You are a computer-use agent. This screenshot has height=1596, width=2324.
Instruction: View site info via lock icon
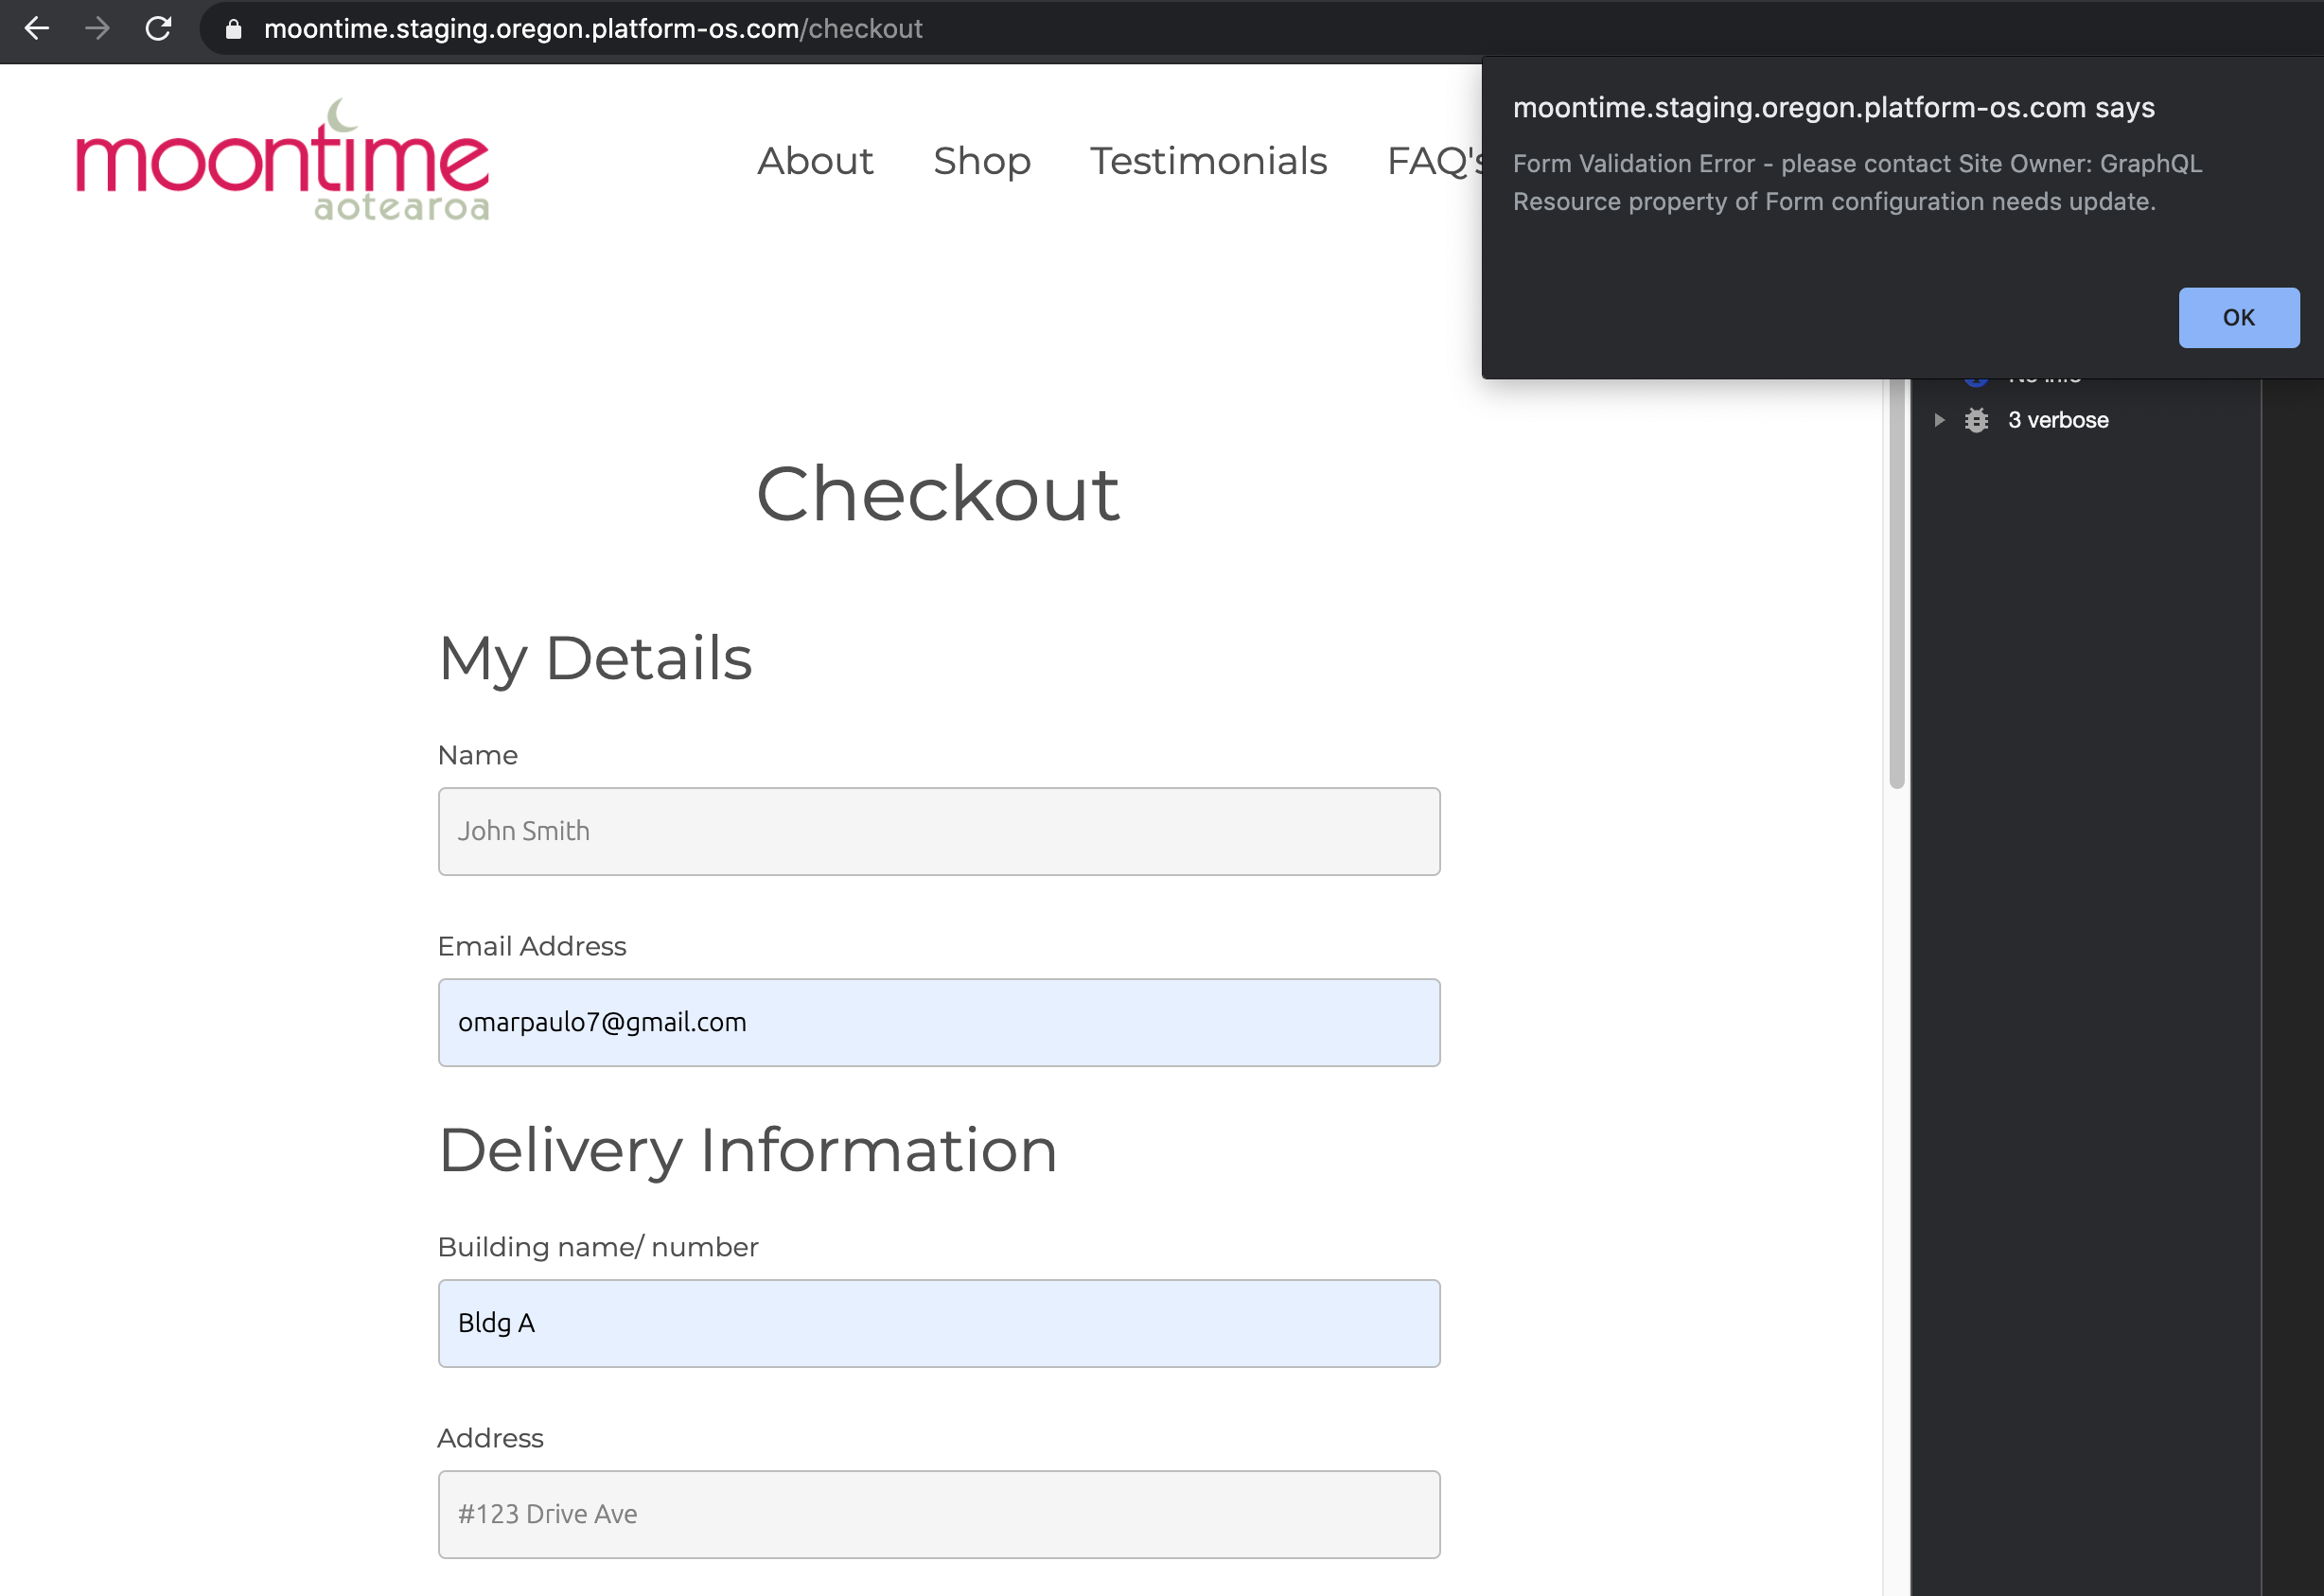tap(234, 29)
